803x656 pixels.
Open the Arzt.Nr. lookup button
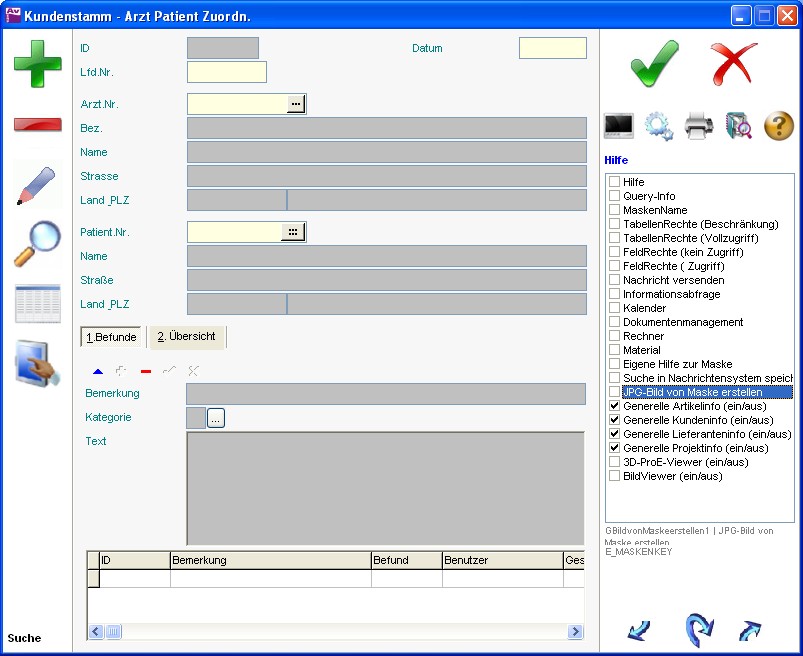tap(295, 104)
